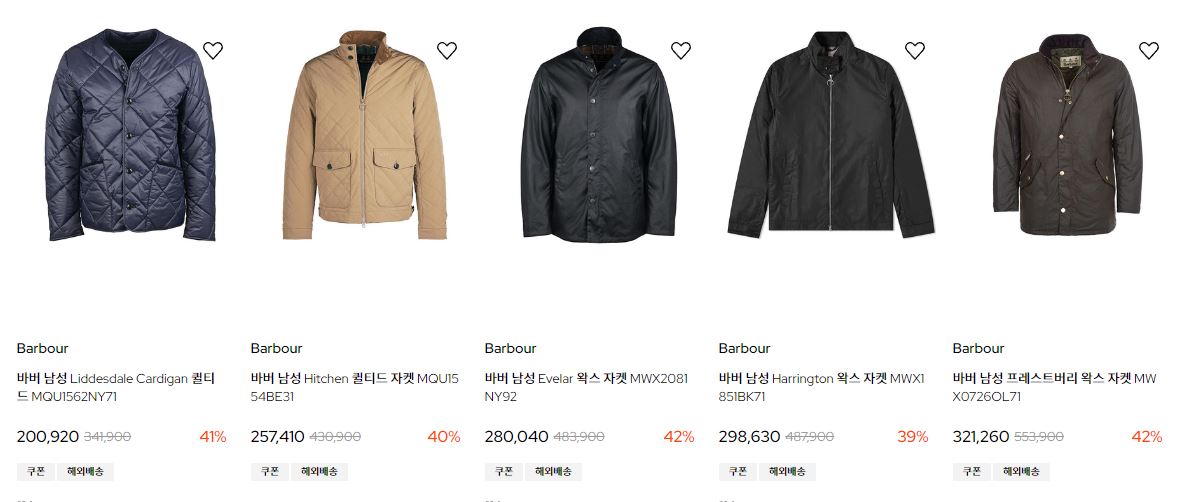Open olive wax jacket product image
The height and width of the screenshot is (502, 1181).
click(1067, 136)
